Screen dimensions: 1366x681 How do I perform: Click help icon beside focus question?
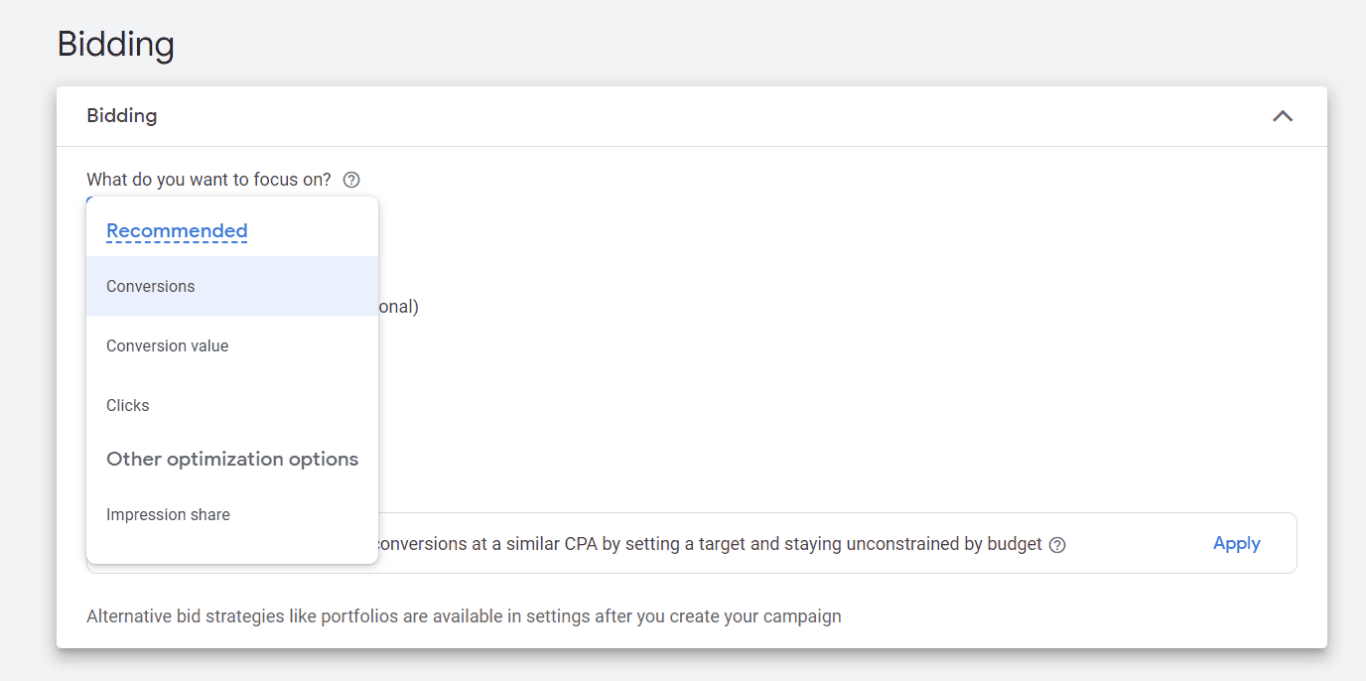pos(351,180)
